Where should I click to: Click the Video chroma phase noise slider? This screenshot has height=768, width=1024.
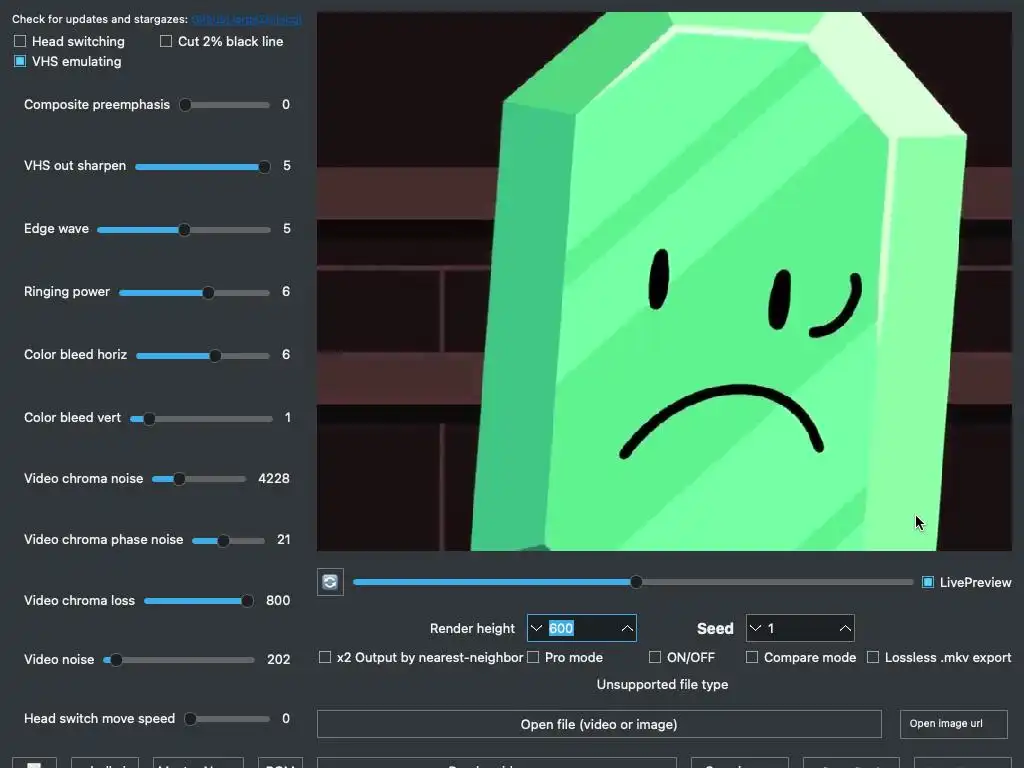point(229,541)
